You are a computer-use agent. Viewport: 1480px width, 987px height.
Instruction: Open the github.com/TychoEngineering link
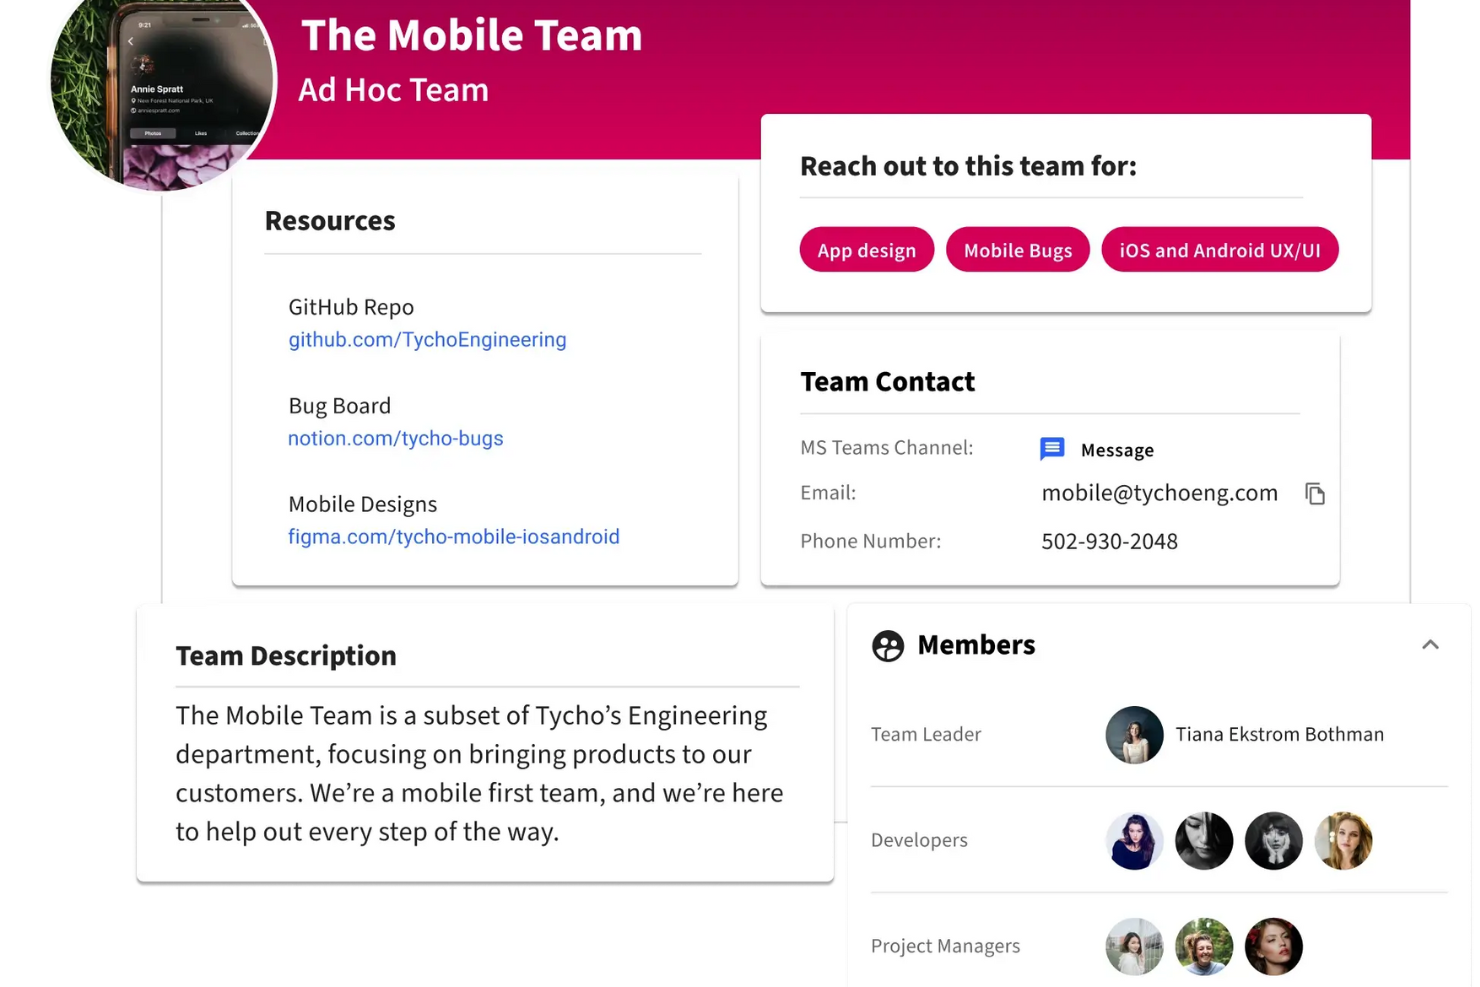[x=427, y=340]
